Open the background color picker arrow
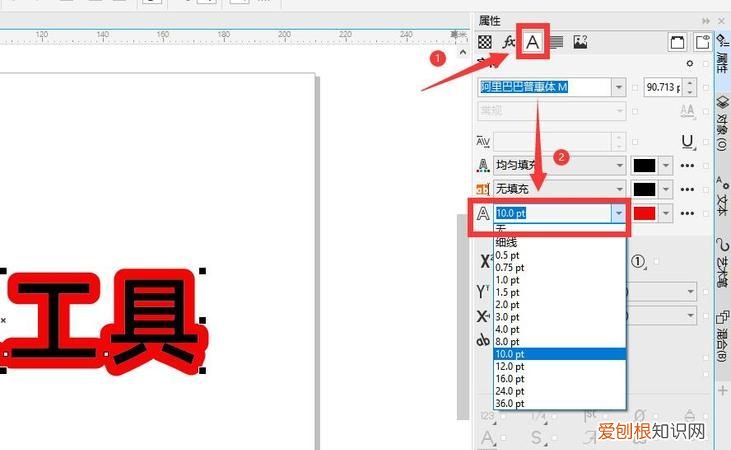 [x=666, y=189]
